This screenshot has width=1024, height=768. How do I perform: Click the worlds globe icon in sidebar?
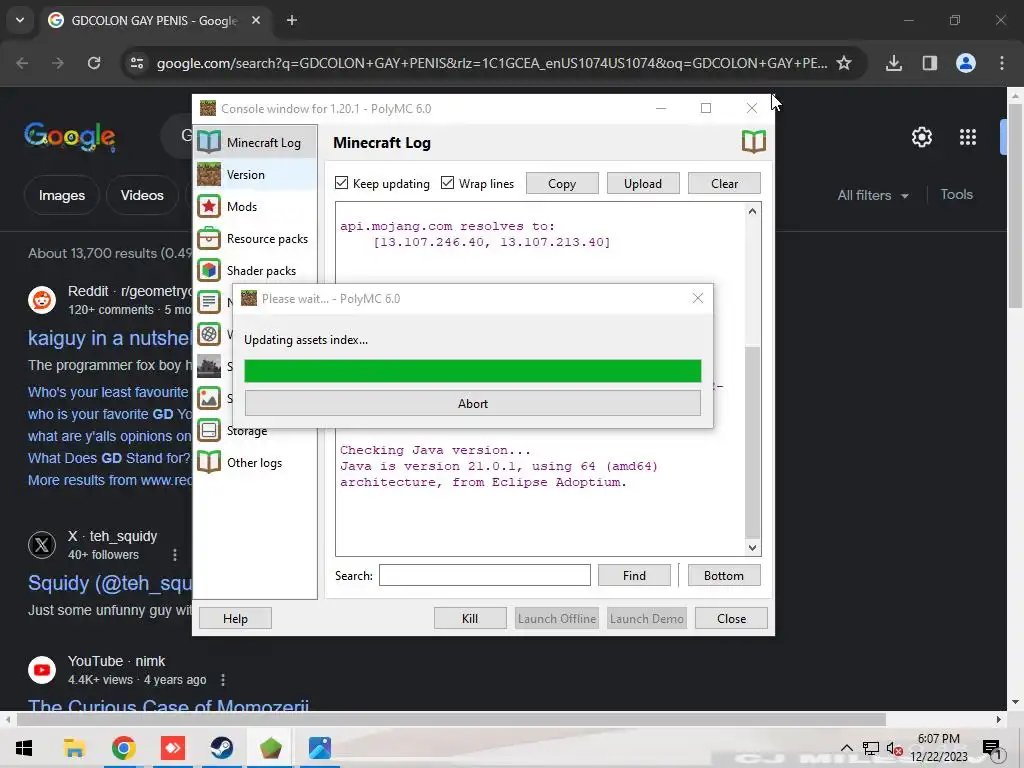[209, 334]
